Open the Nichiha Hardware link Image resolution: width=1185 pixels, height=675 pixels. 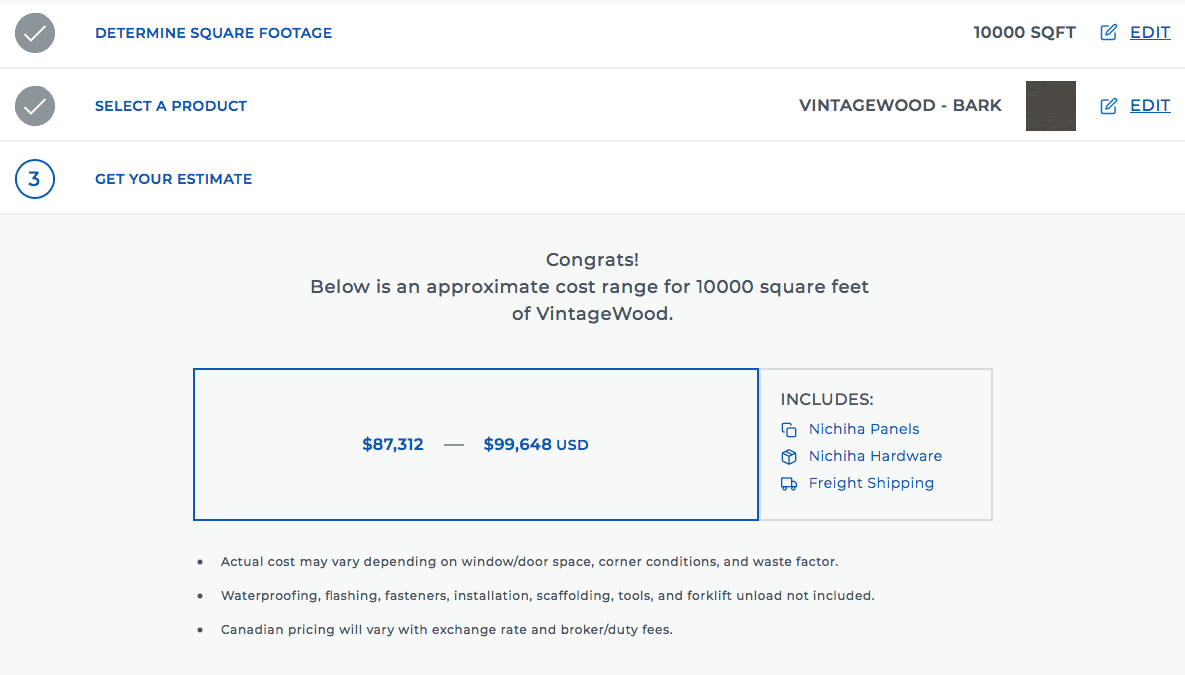click(x=875, y=456)
